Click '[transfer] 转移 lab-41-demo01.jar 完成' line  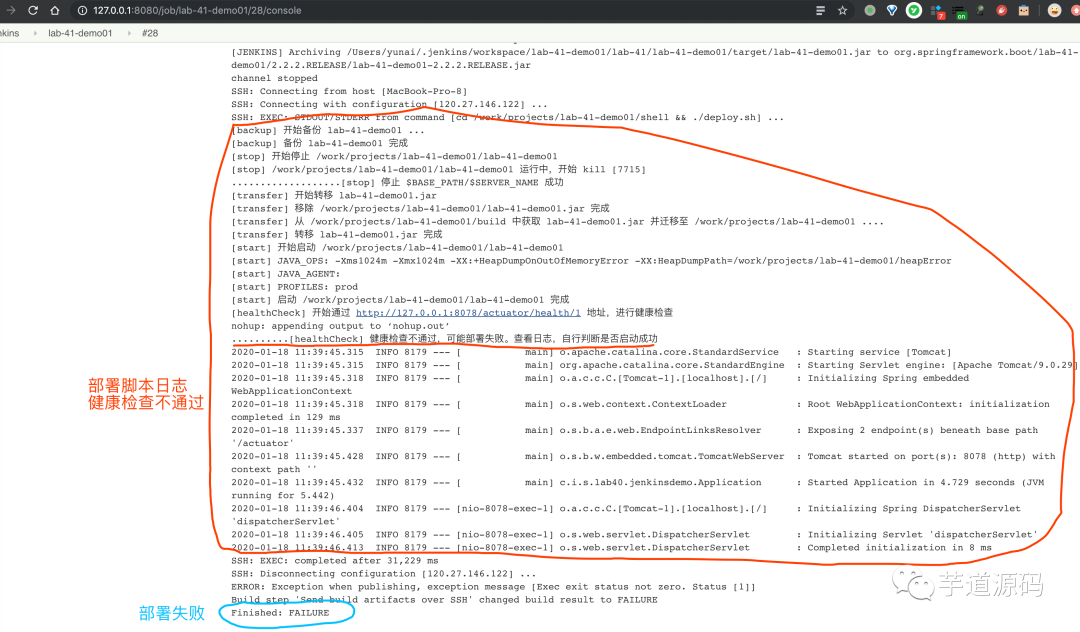tap(337, 234)
